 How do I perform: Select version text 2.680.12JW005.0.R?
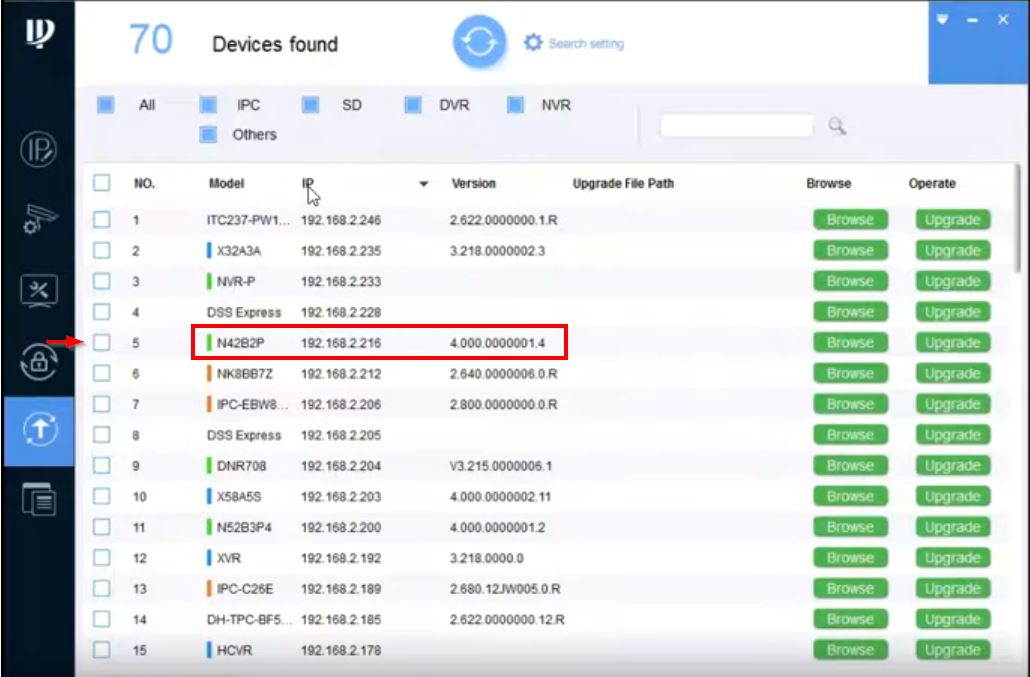[x=505, y=589]
